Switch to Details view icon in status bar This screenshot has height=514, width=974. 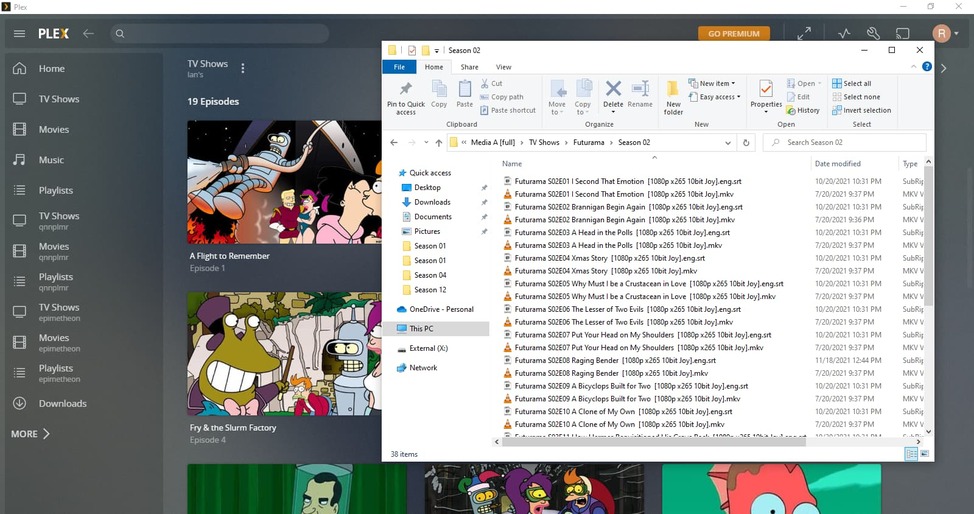tap(911, 454)
